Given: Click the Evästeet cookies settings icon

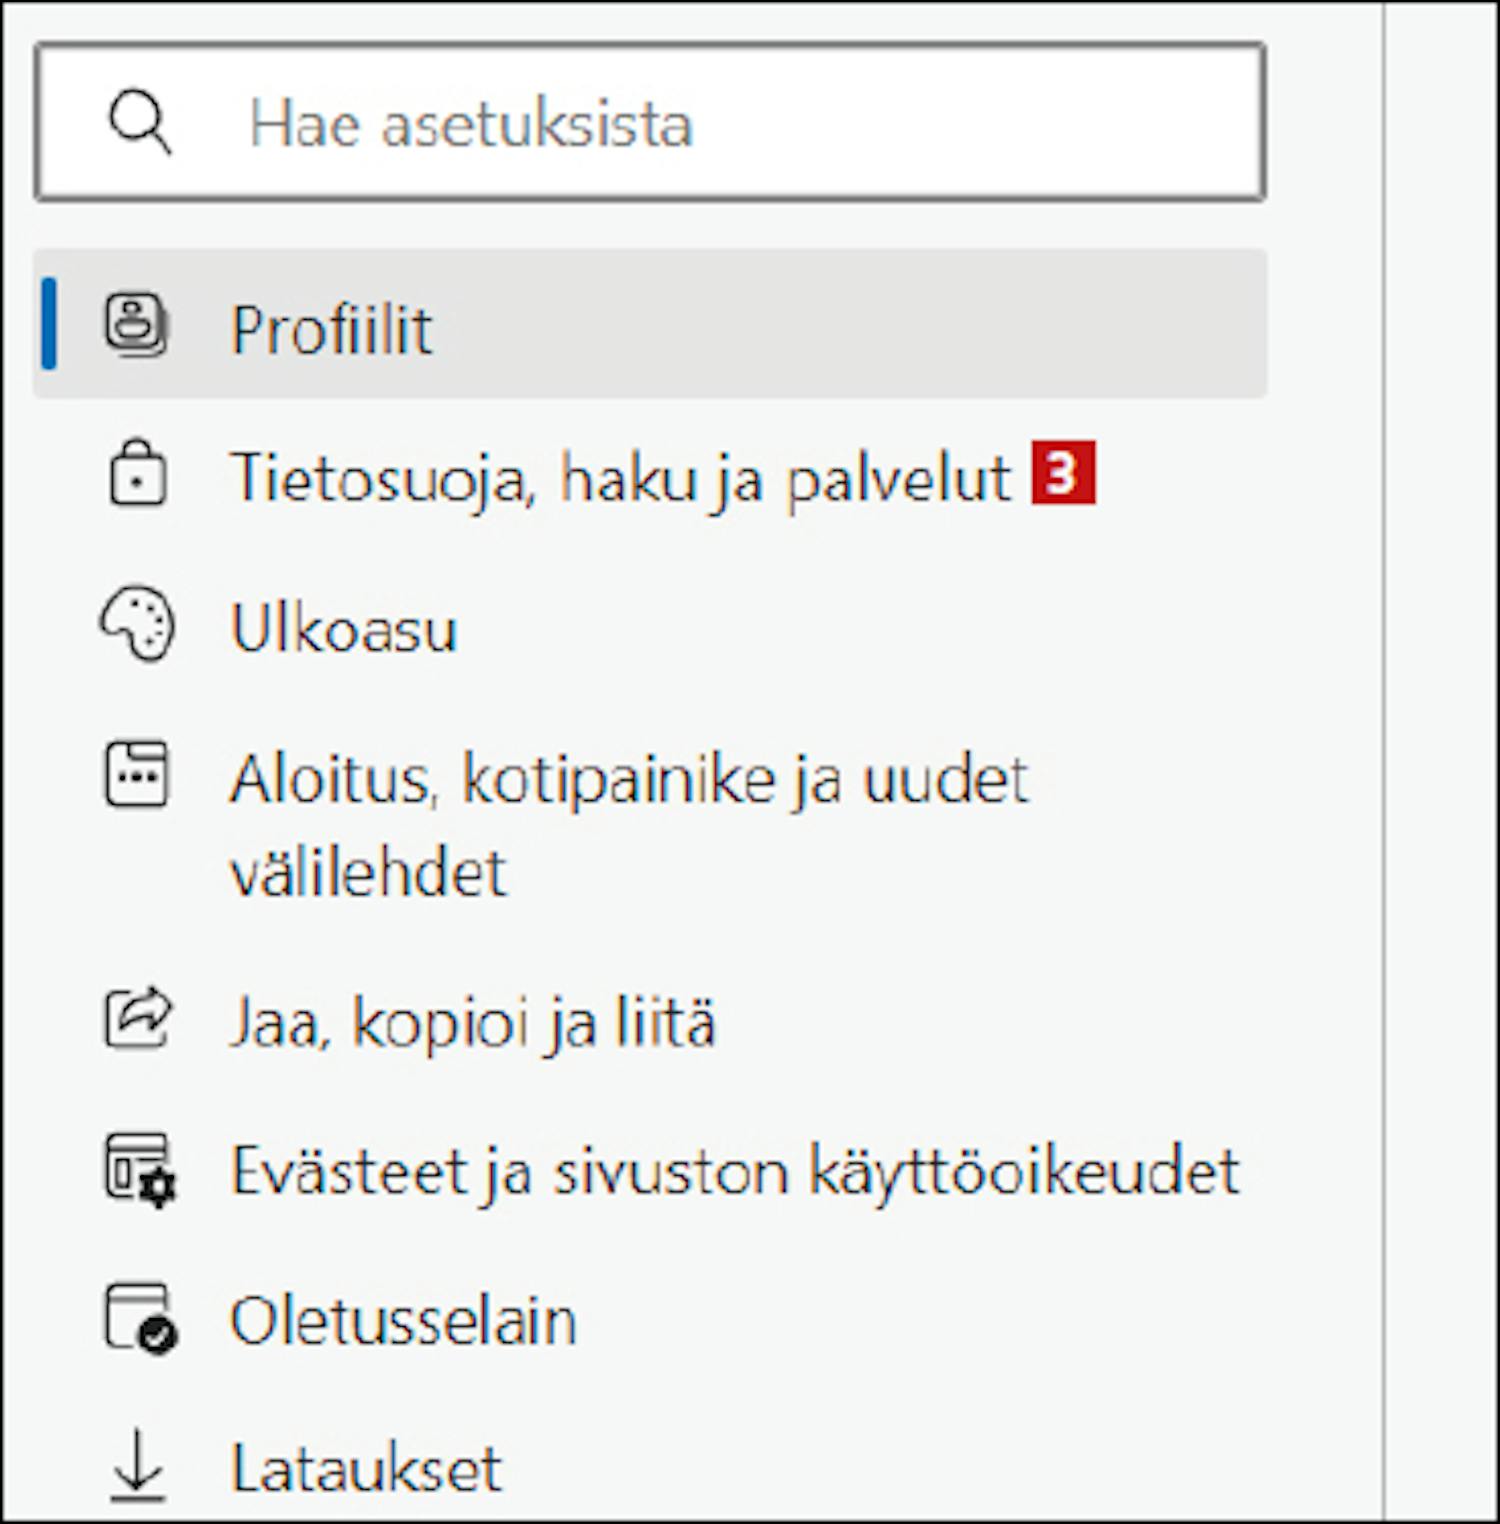Looking at the screenshot, I should coord(140,1169).
